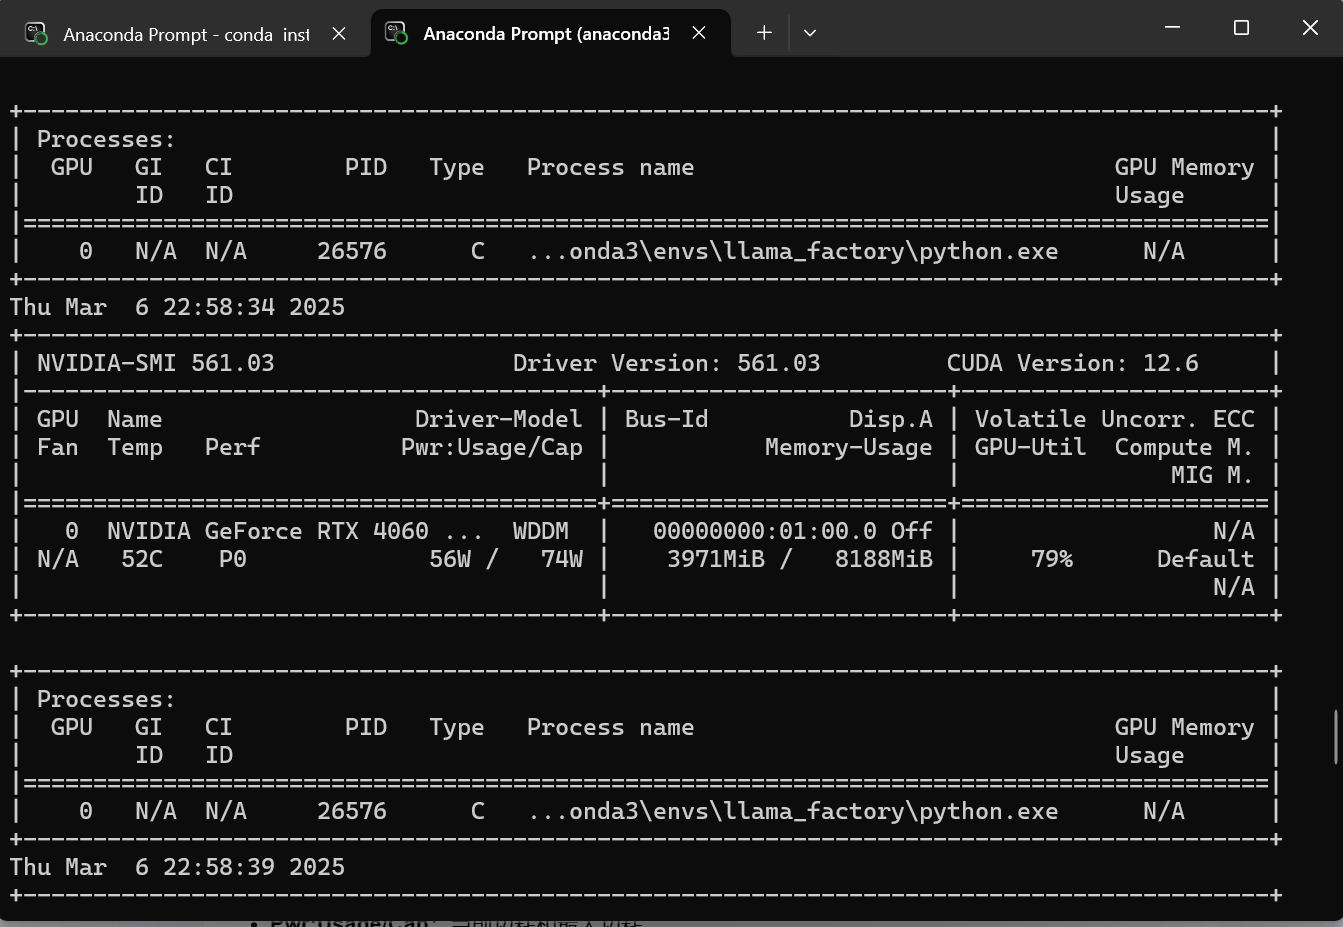Click the vertical scrollbar thumb

[1336, 737]
